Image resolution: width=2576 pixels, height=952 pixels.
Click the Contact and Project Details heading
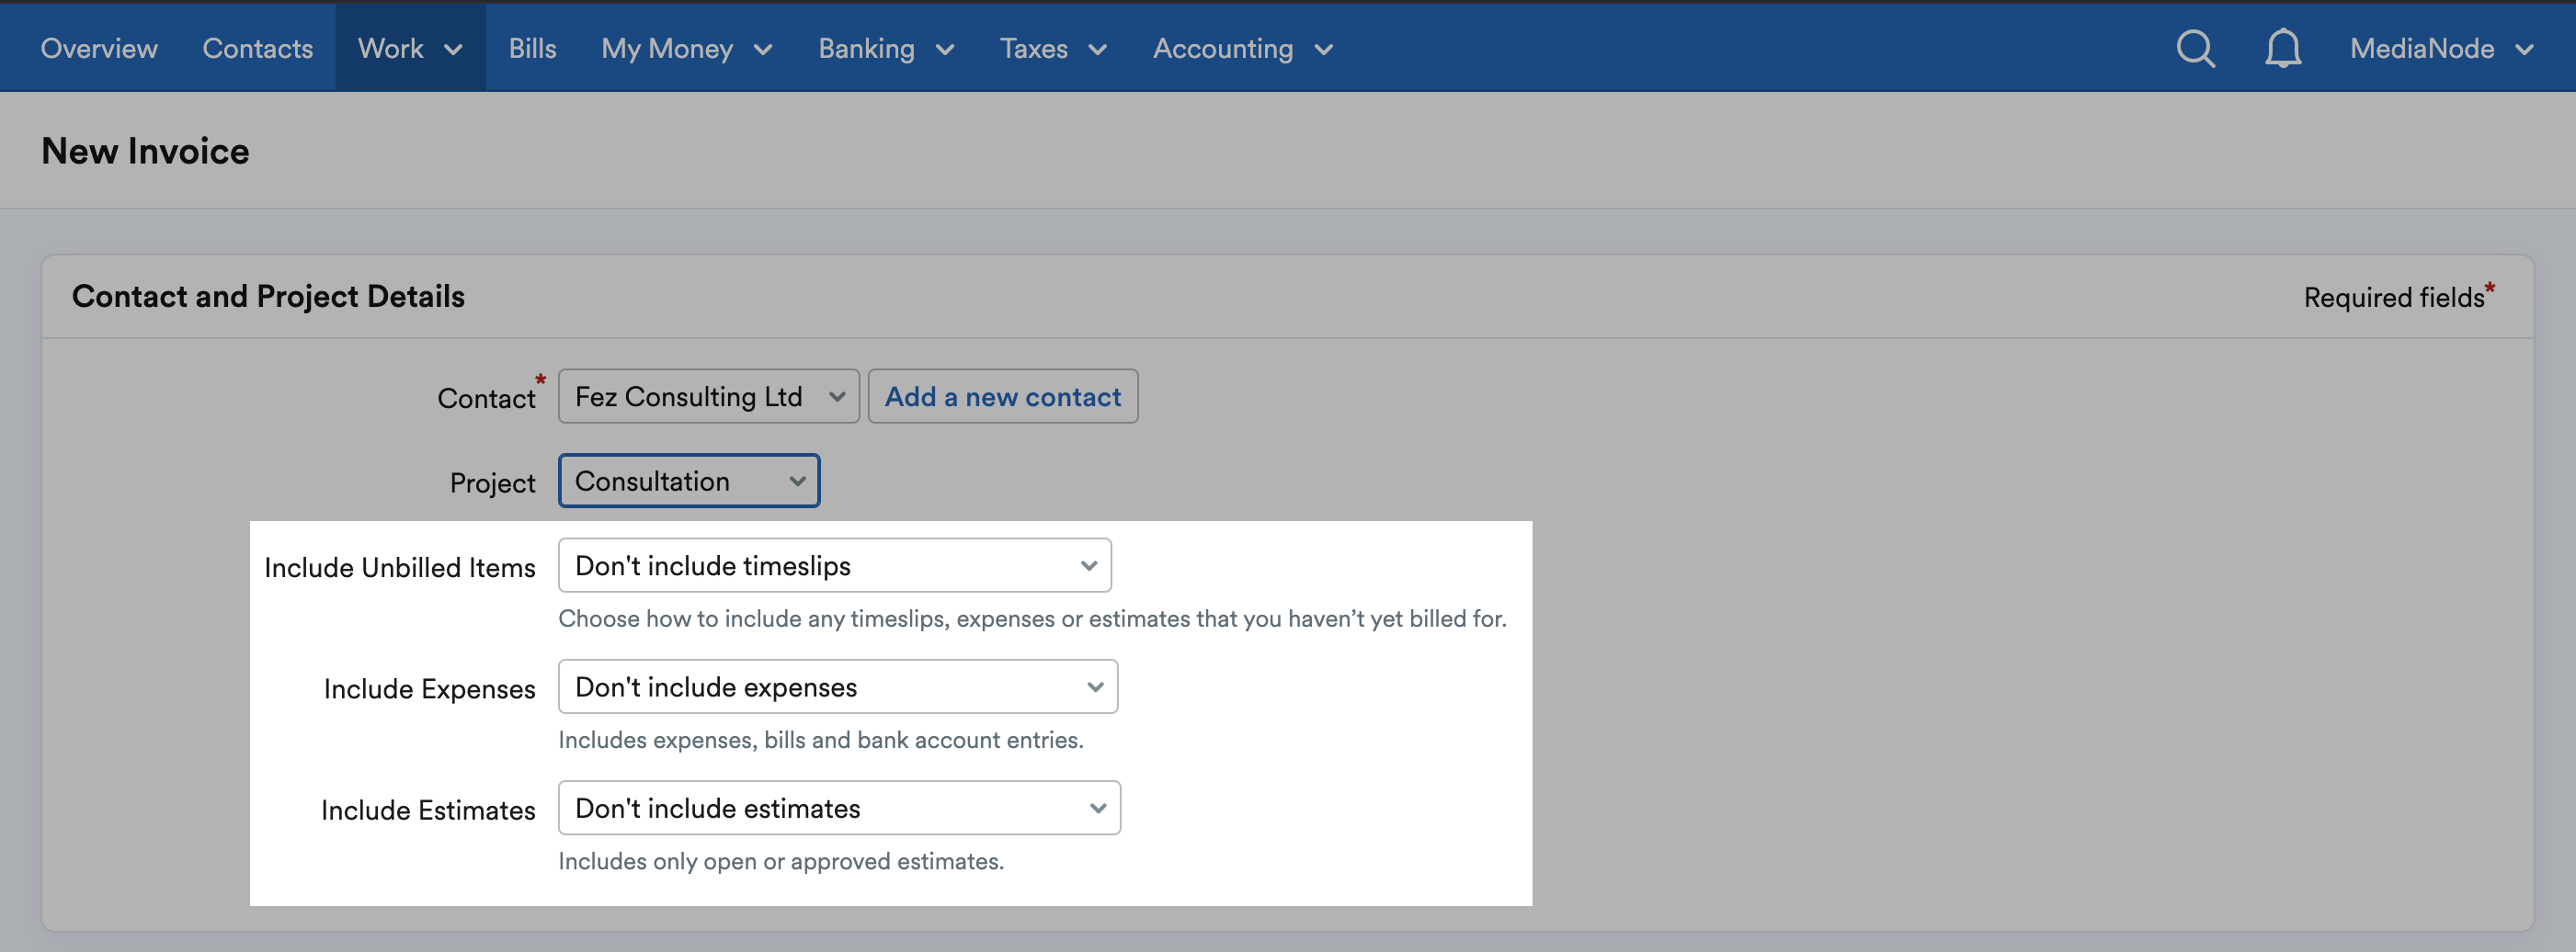click(268, 296)
